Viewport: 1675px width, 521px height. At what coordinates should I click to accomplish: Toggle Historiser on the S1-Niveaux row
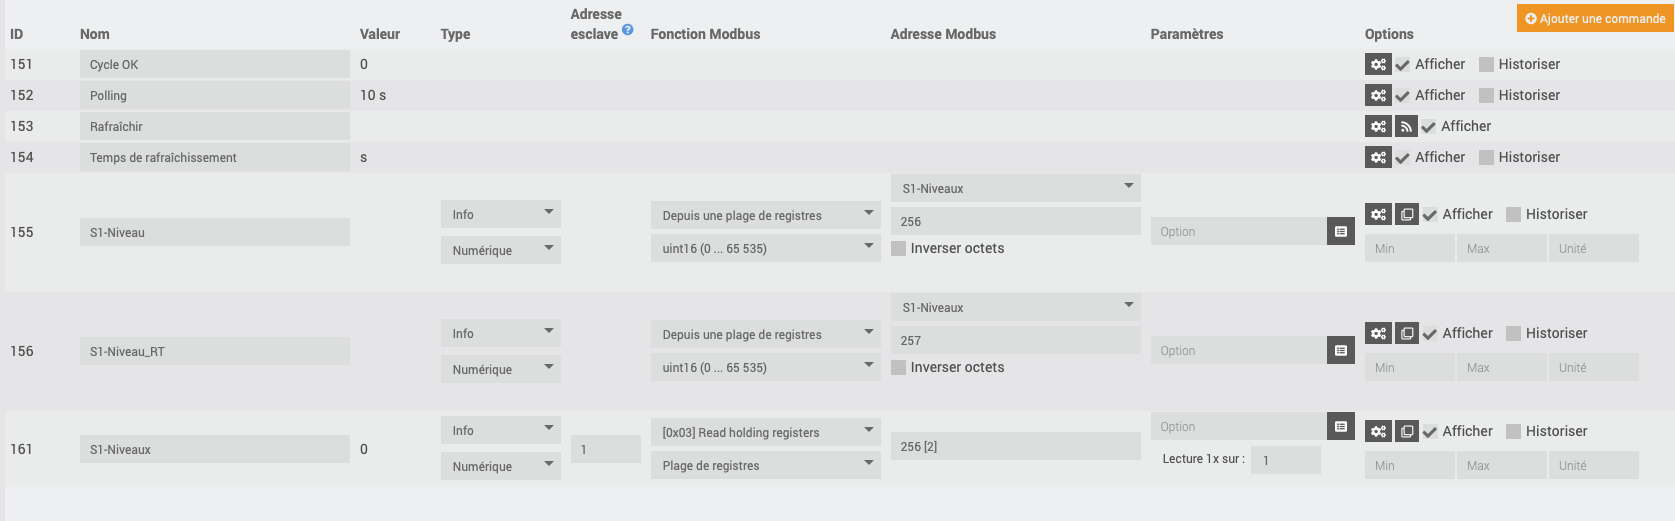(1514, 431)
